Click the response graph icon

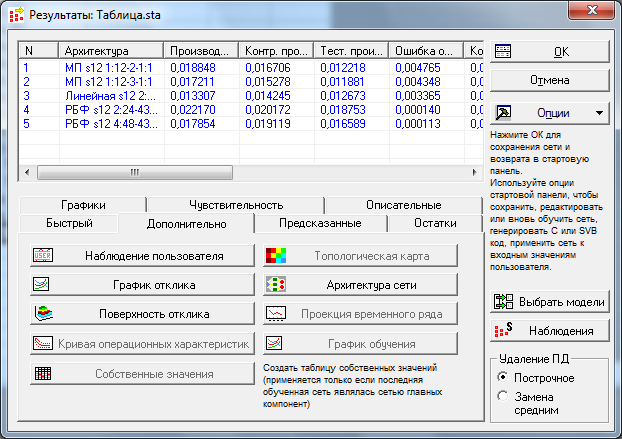[41, 284]
